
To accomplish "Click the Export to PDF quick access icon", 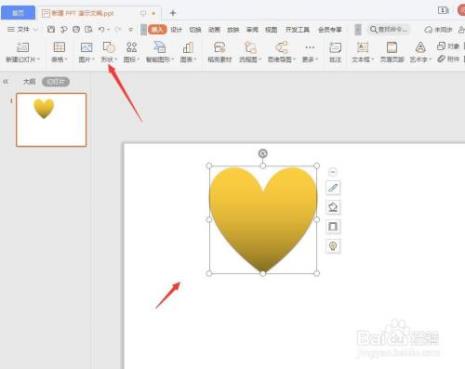I will pos(64,29).
